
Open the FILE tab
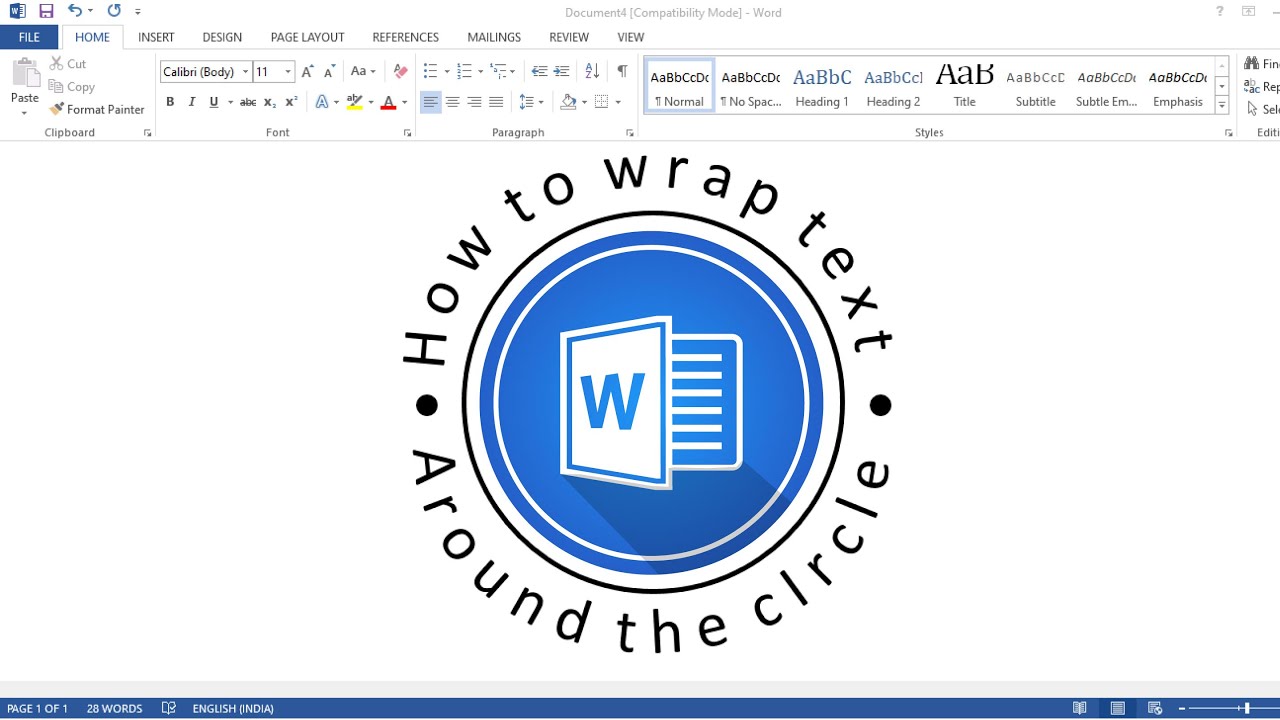(29, 37)
